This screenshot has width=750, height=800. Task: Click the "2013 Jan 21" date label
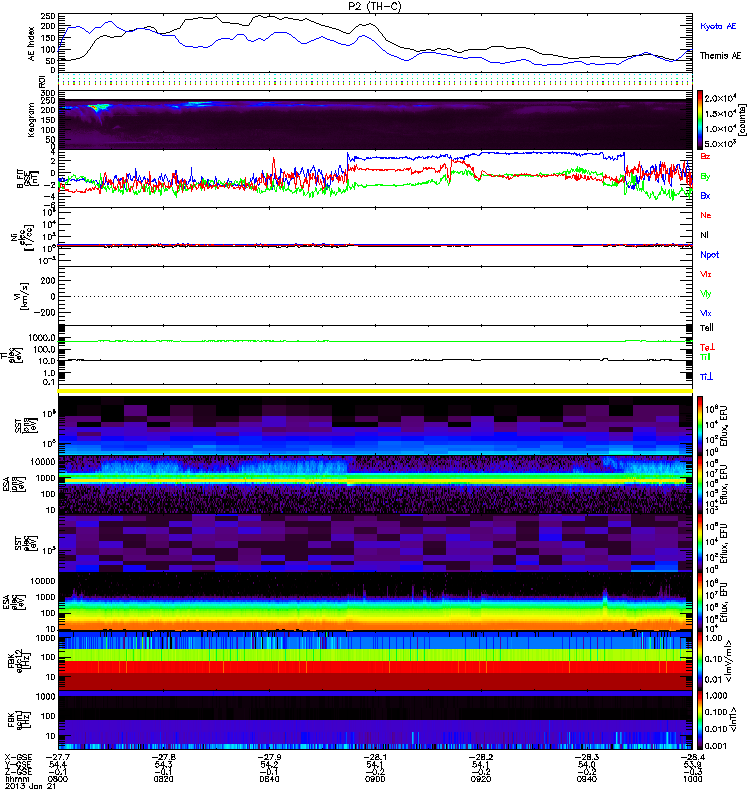(x=30, y=786)
